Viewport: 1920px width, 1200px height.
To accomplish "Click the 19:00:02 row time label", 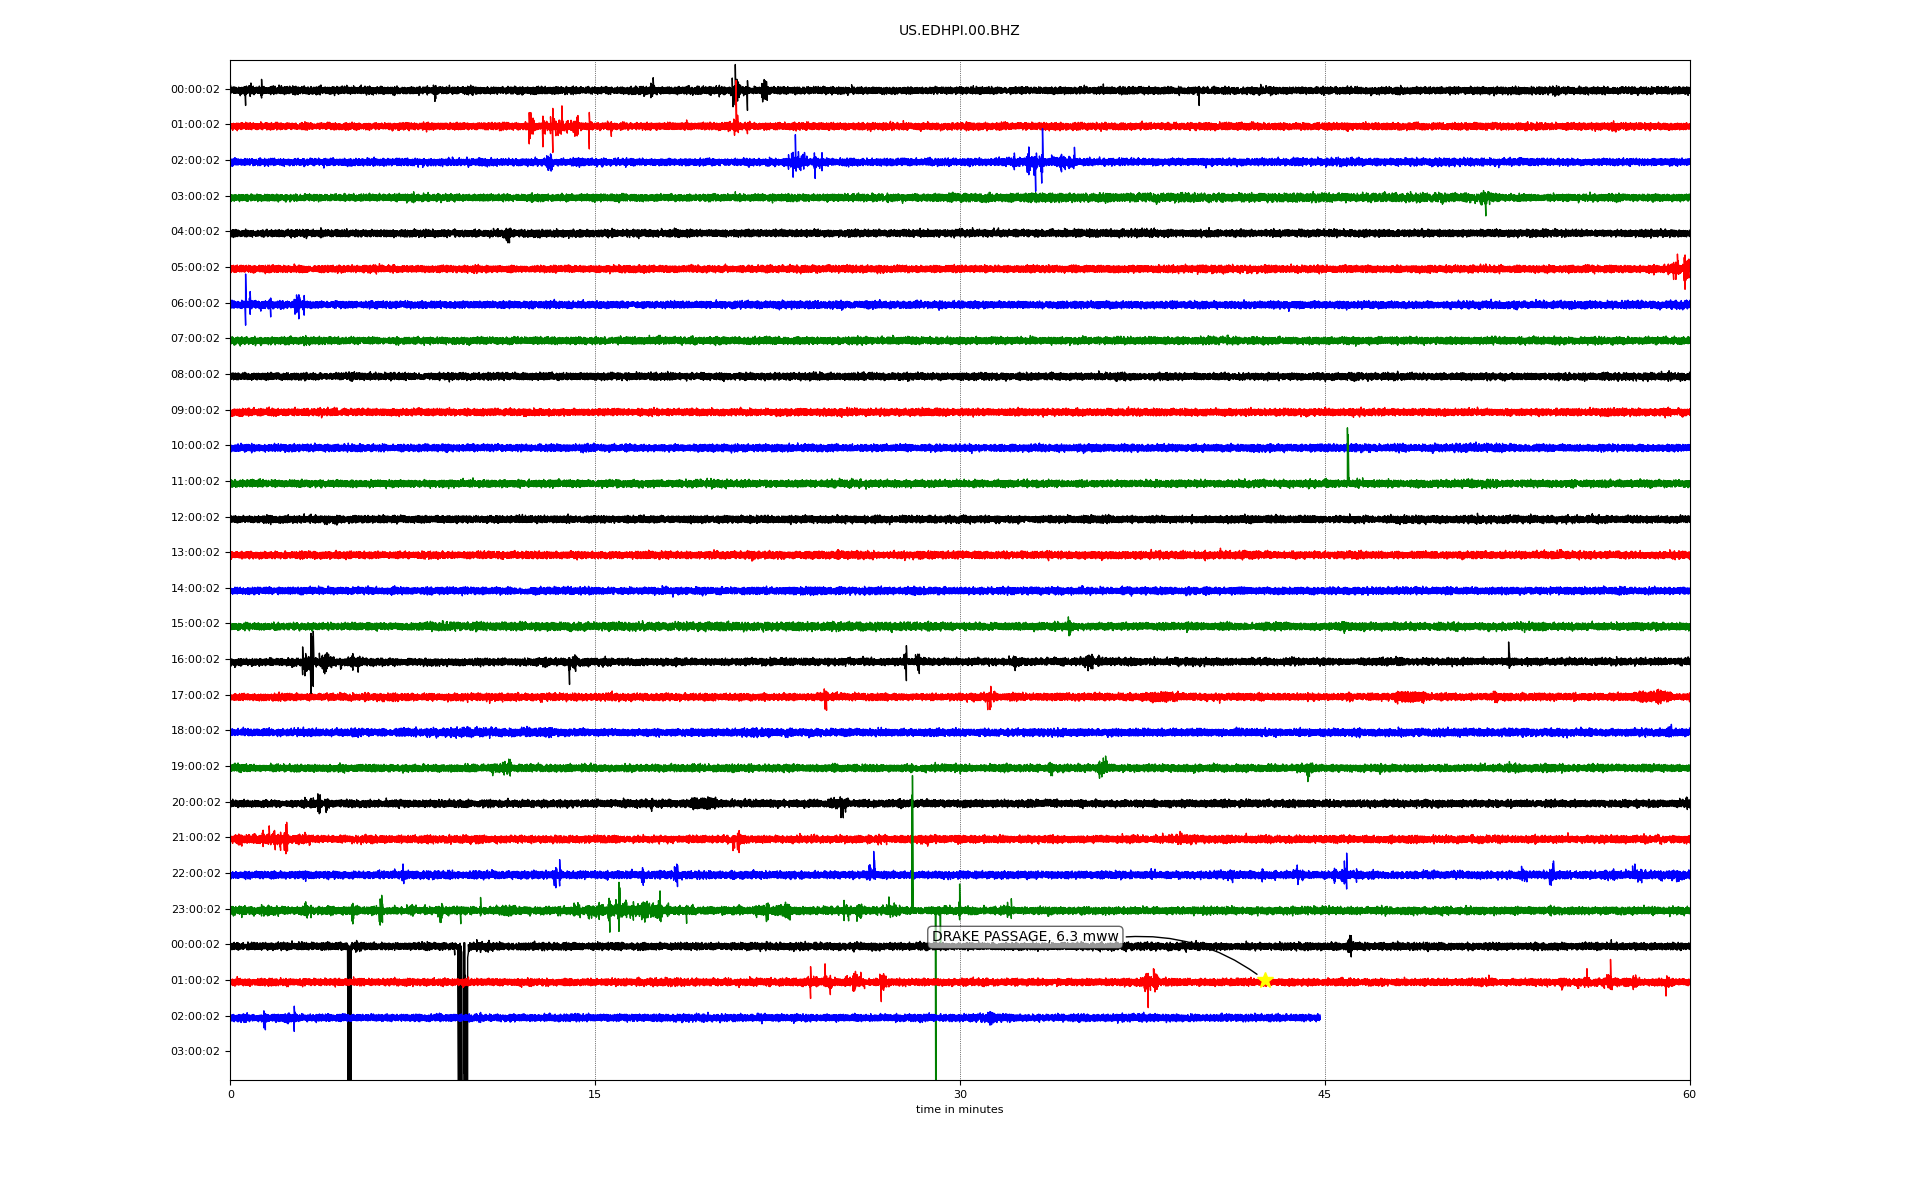I will tap(195, 767).
